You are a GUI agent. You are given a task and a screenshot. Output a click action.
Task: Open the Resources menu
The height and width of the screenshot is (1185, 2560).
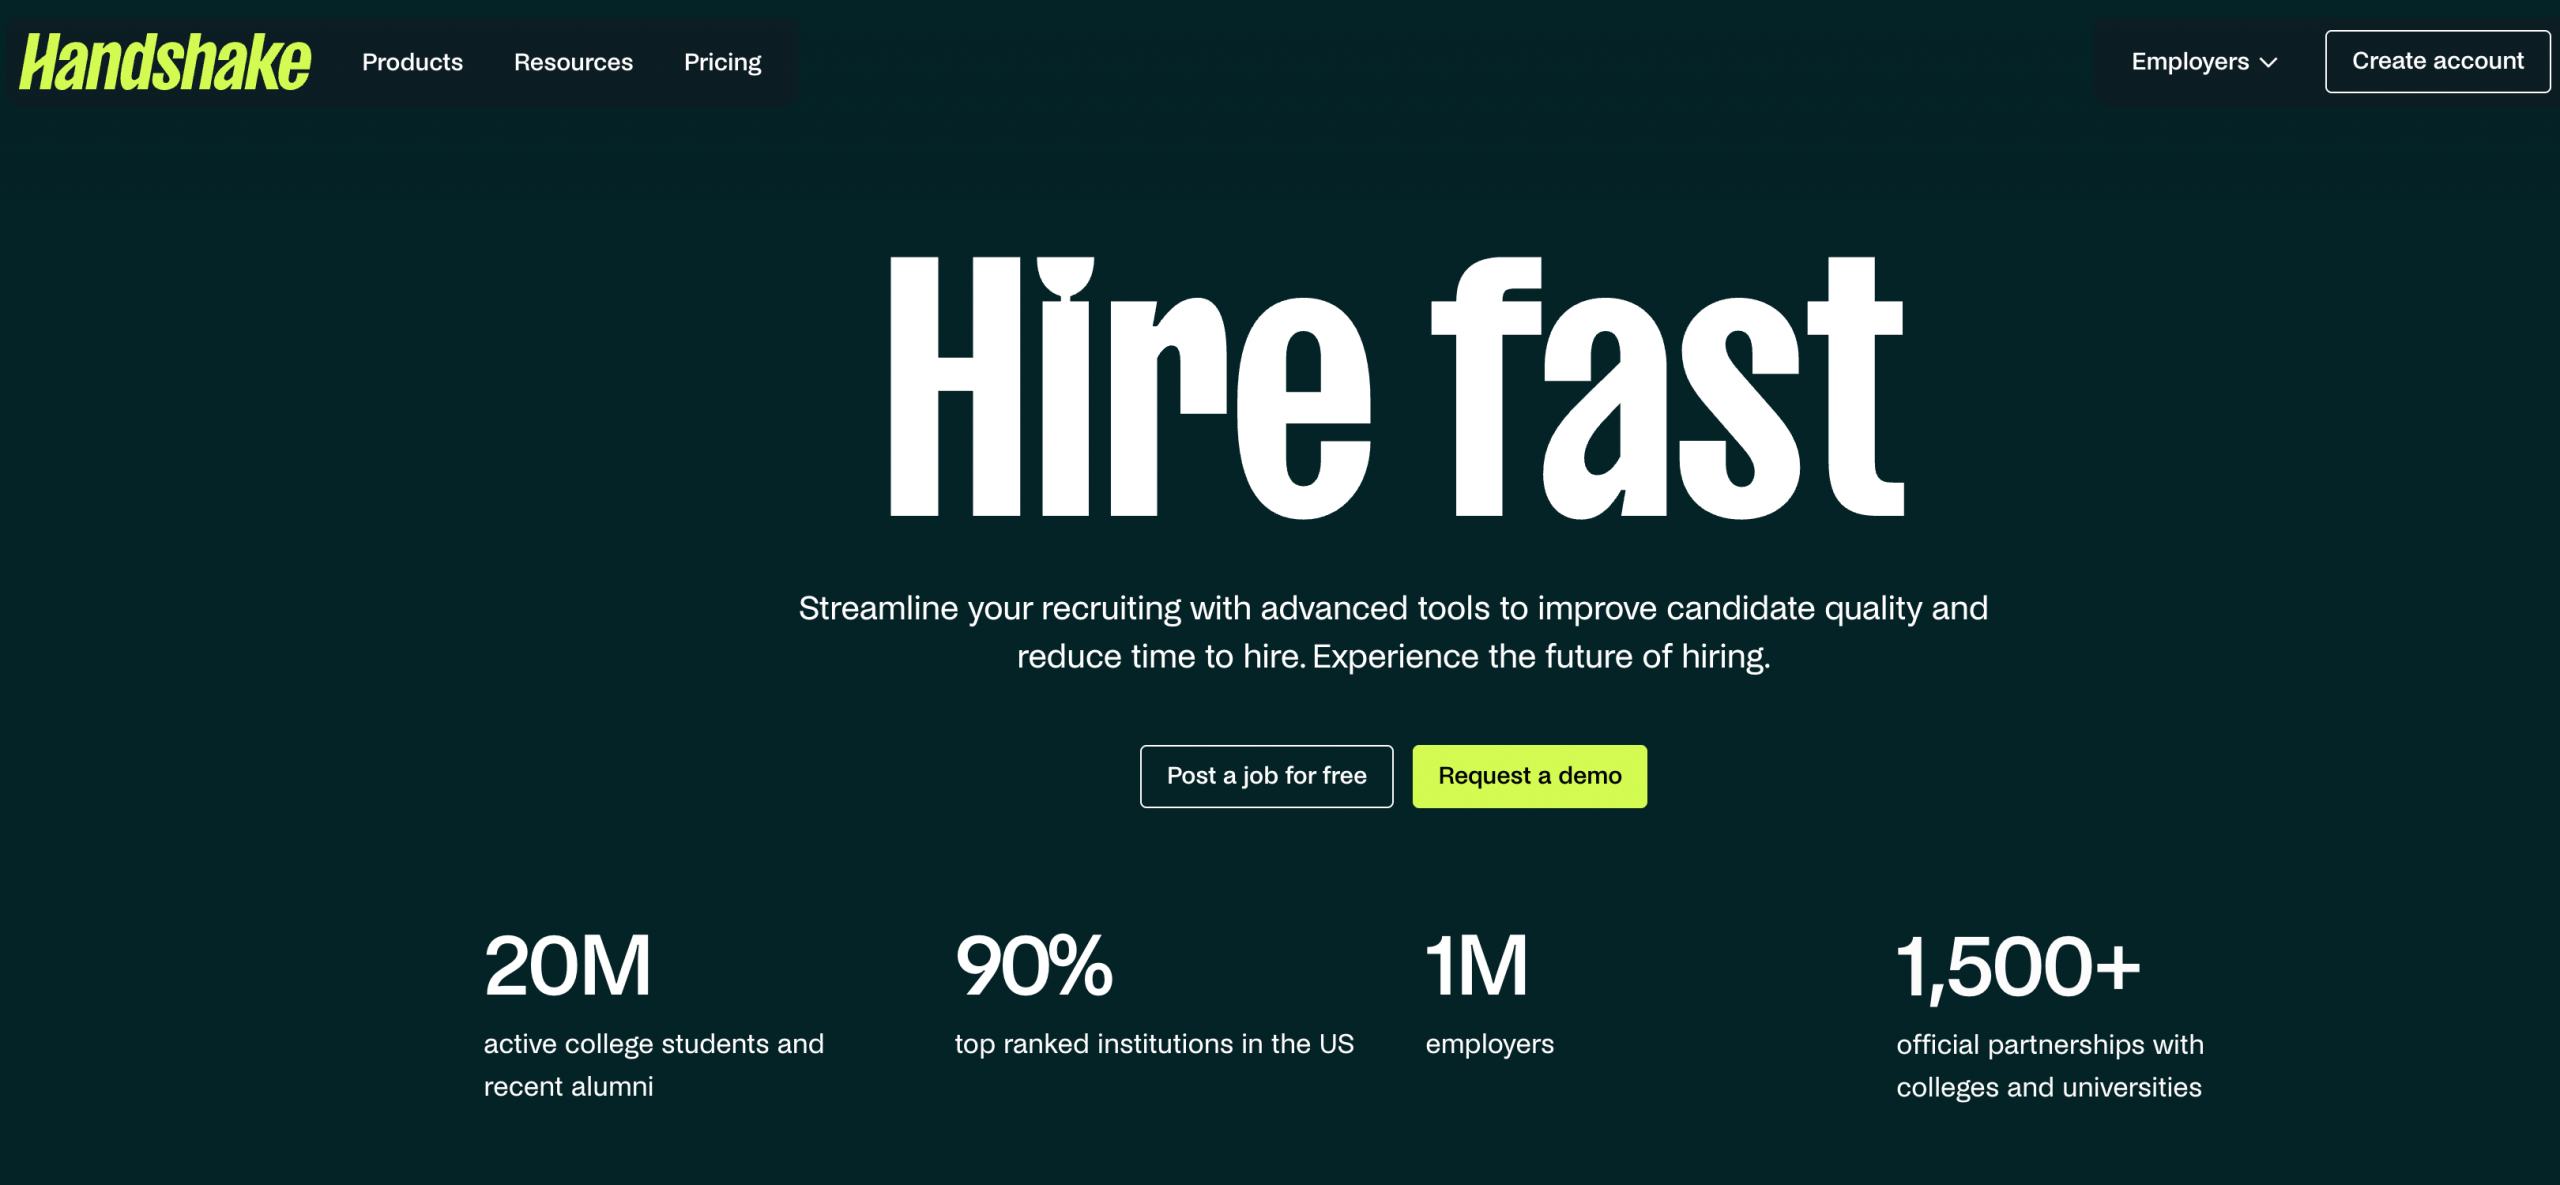coord(573,62)
